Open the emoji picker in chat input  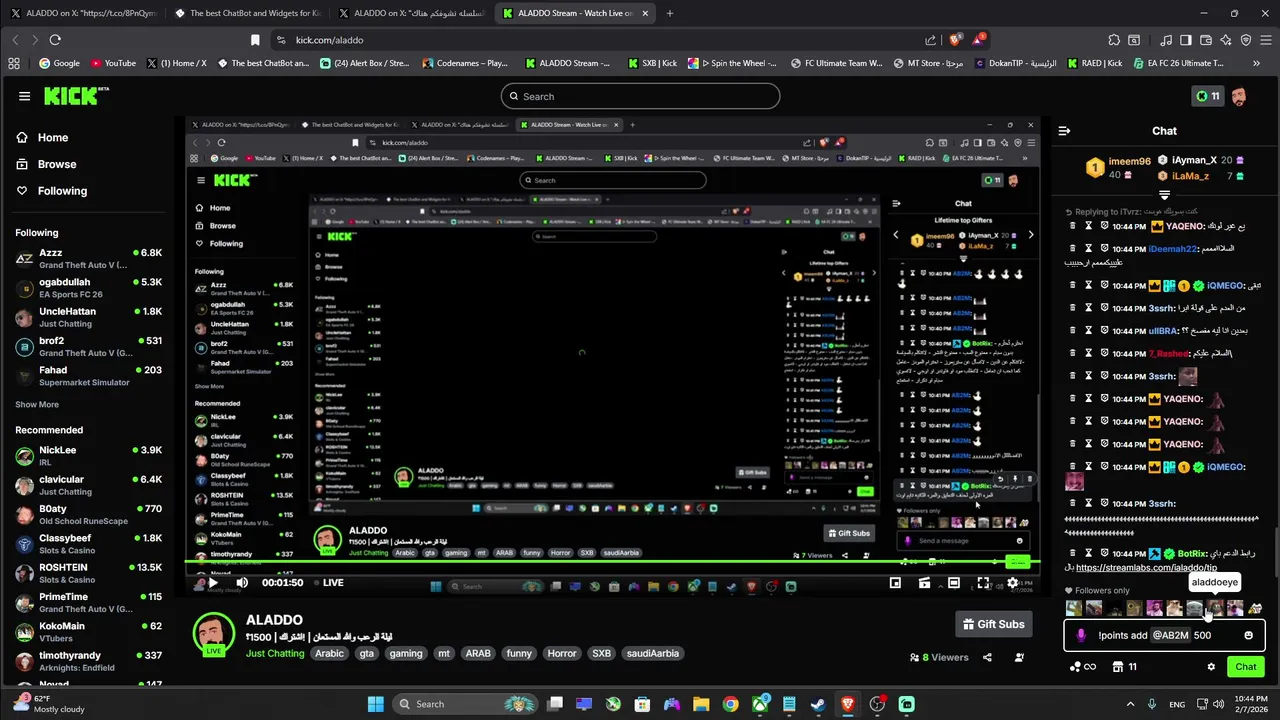tap(1248, 635)
